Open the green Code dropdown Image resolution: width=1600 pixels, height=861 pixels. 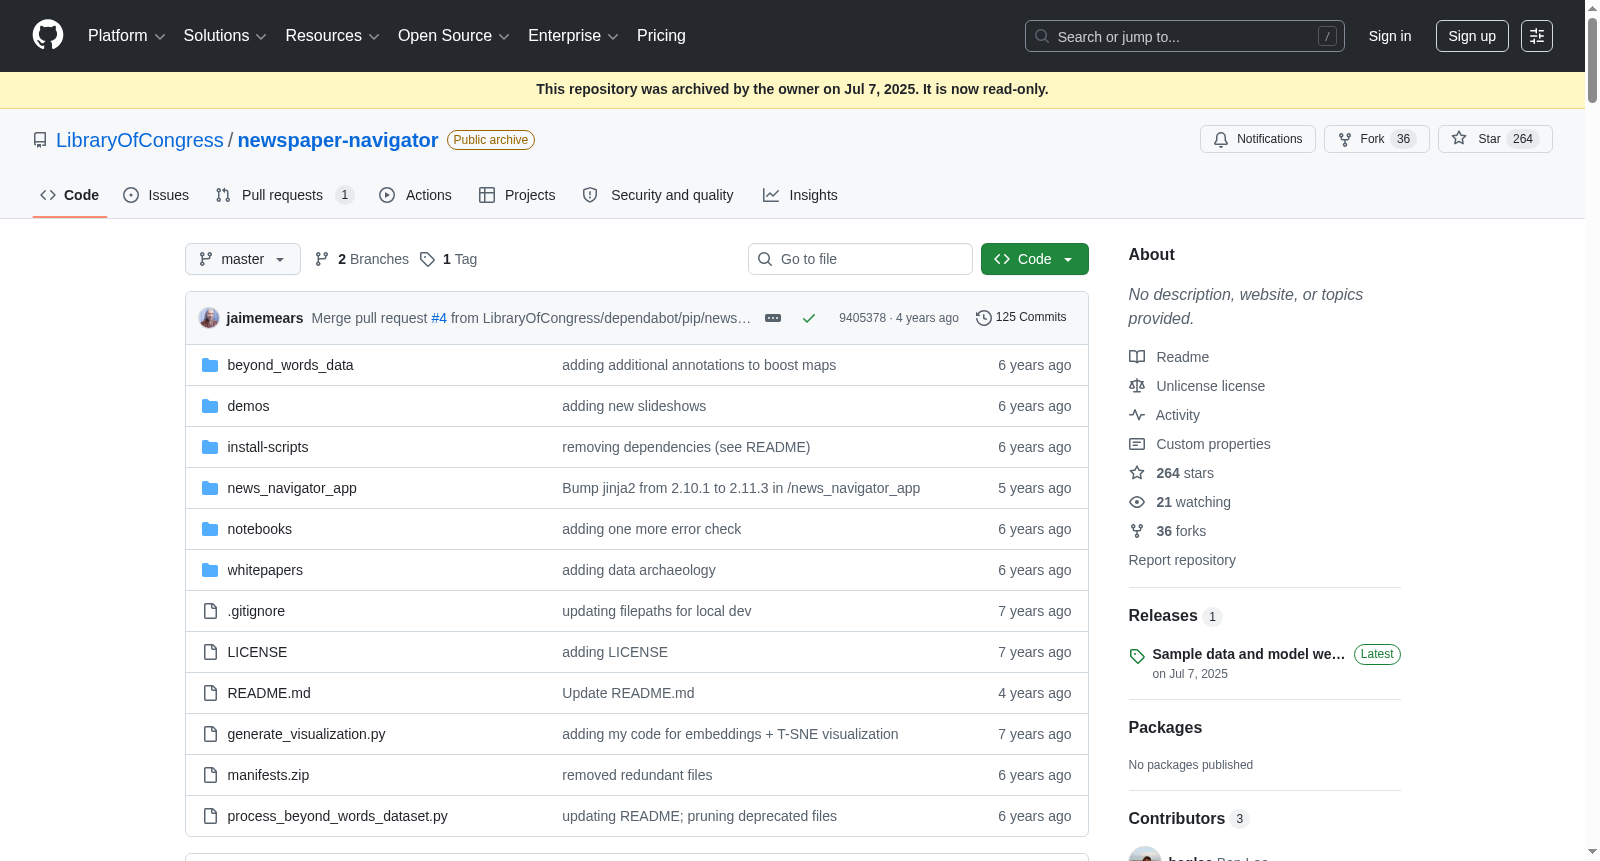coord(1035,259)
